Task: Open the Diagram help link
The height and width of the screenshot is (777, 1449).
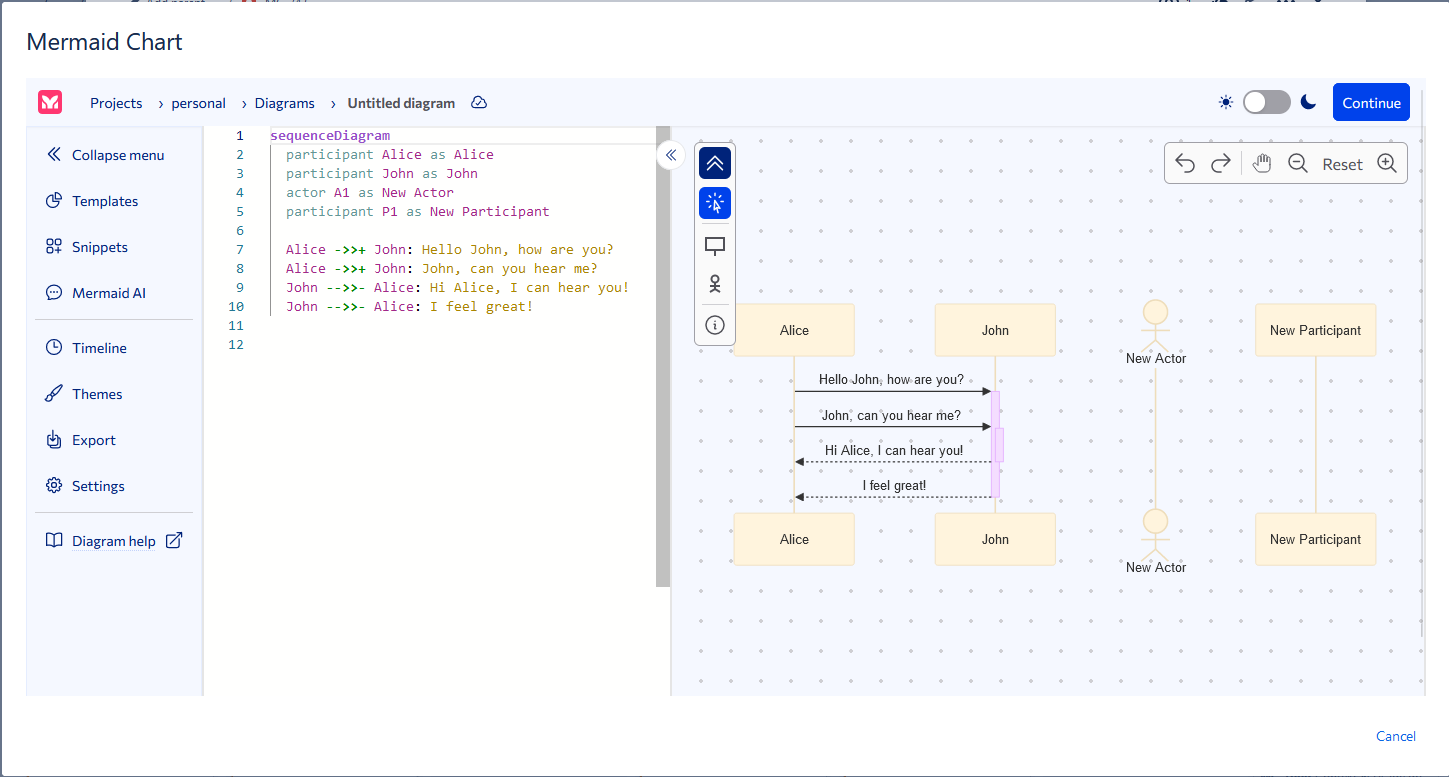Action: (114, 541)
